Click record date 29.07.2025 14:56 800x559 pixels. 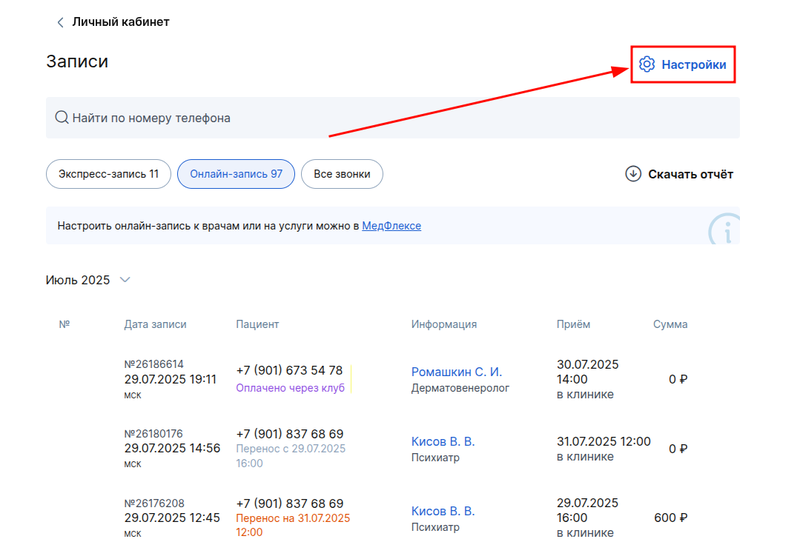click(x=172, y=448)
